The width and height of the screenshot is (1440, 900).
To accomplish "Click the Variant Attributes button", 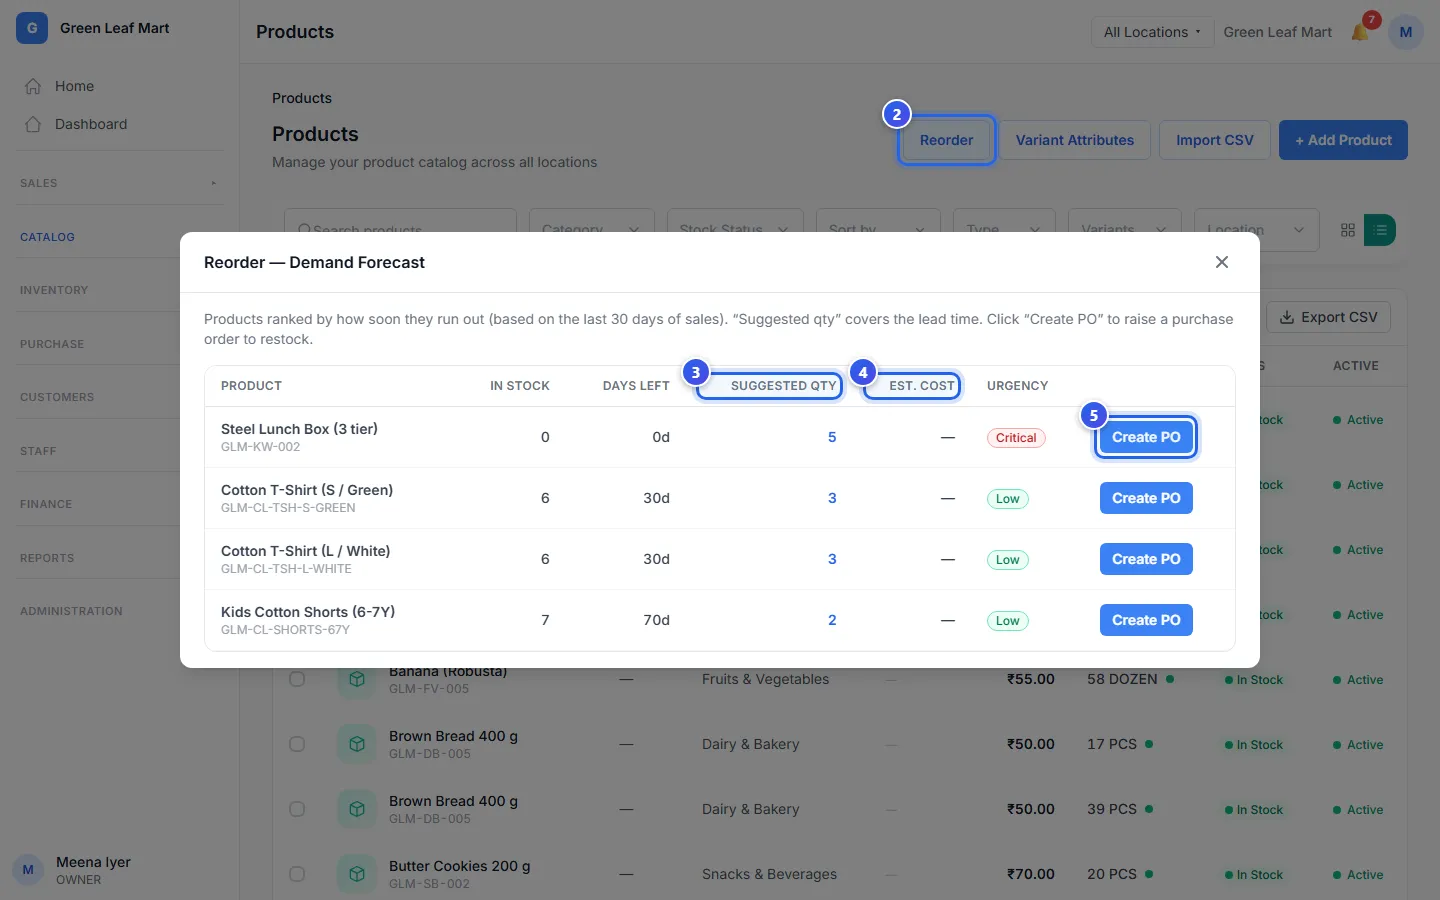I will pos(1075,140).
